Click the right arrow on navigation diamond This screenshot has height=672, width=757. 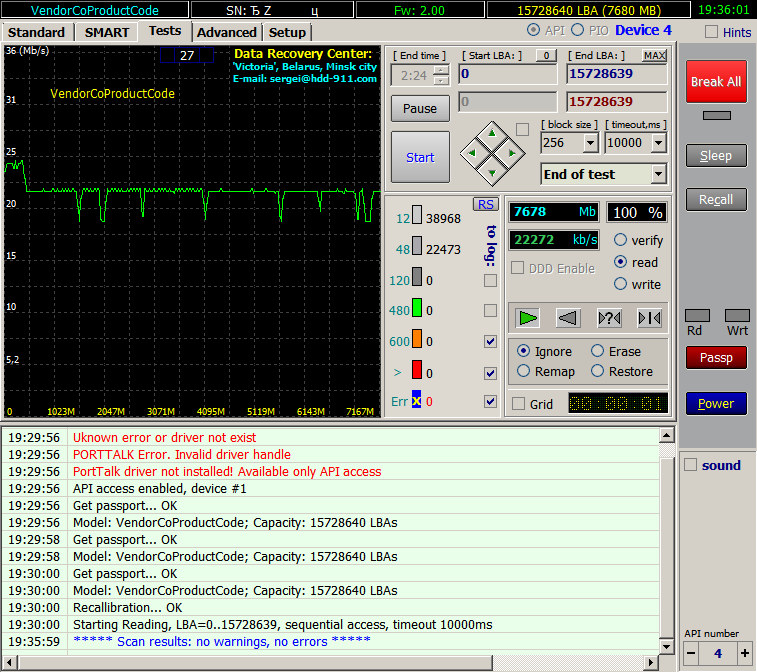coord(511,153)
